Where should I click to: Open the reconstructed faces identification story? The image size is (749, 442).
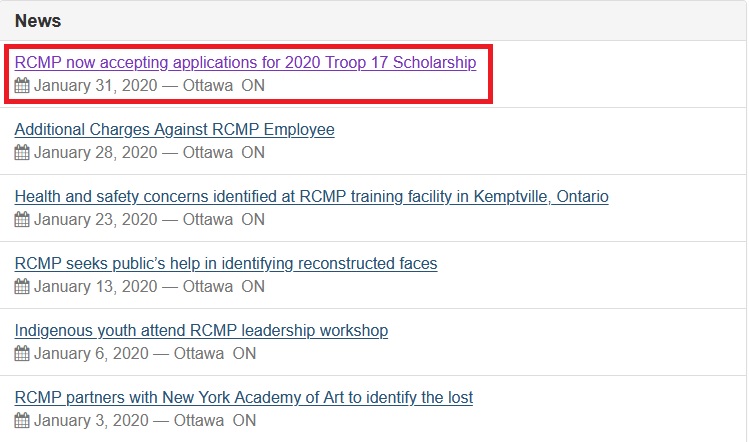click(x=226, y=264)
